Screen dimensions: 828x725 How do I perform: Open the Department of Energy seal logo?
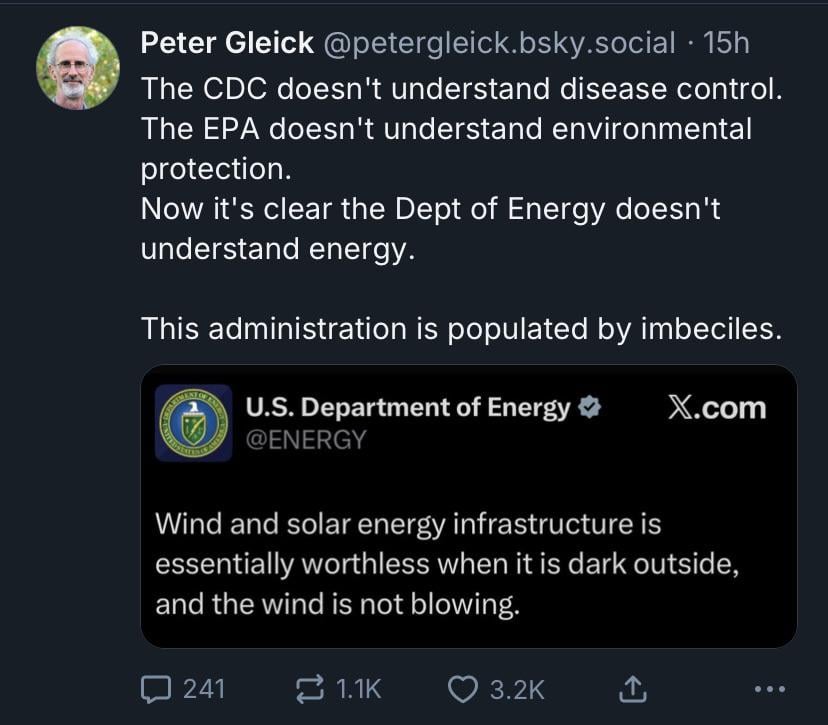click(x=194, y=423)
